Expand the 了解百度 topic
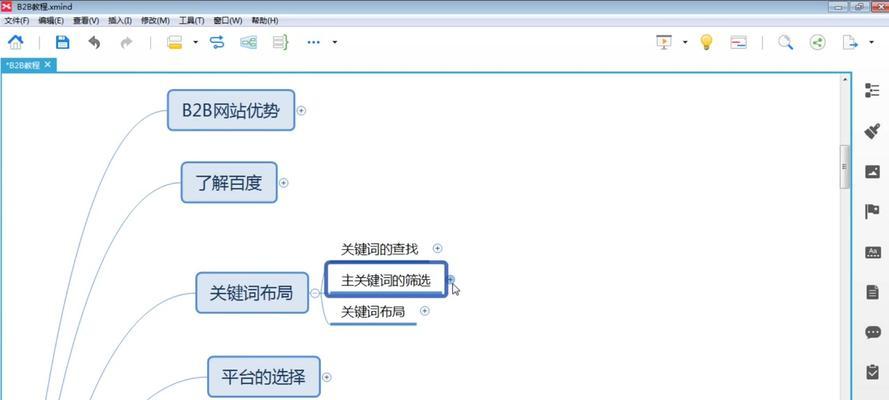The width and height of the screenshot is (889, 400). pyautogui.click(x=283, y=183)
